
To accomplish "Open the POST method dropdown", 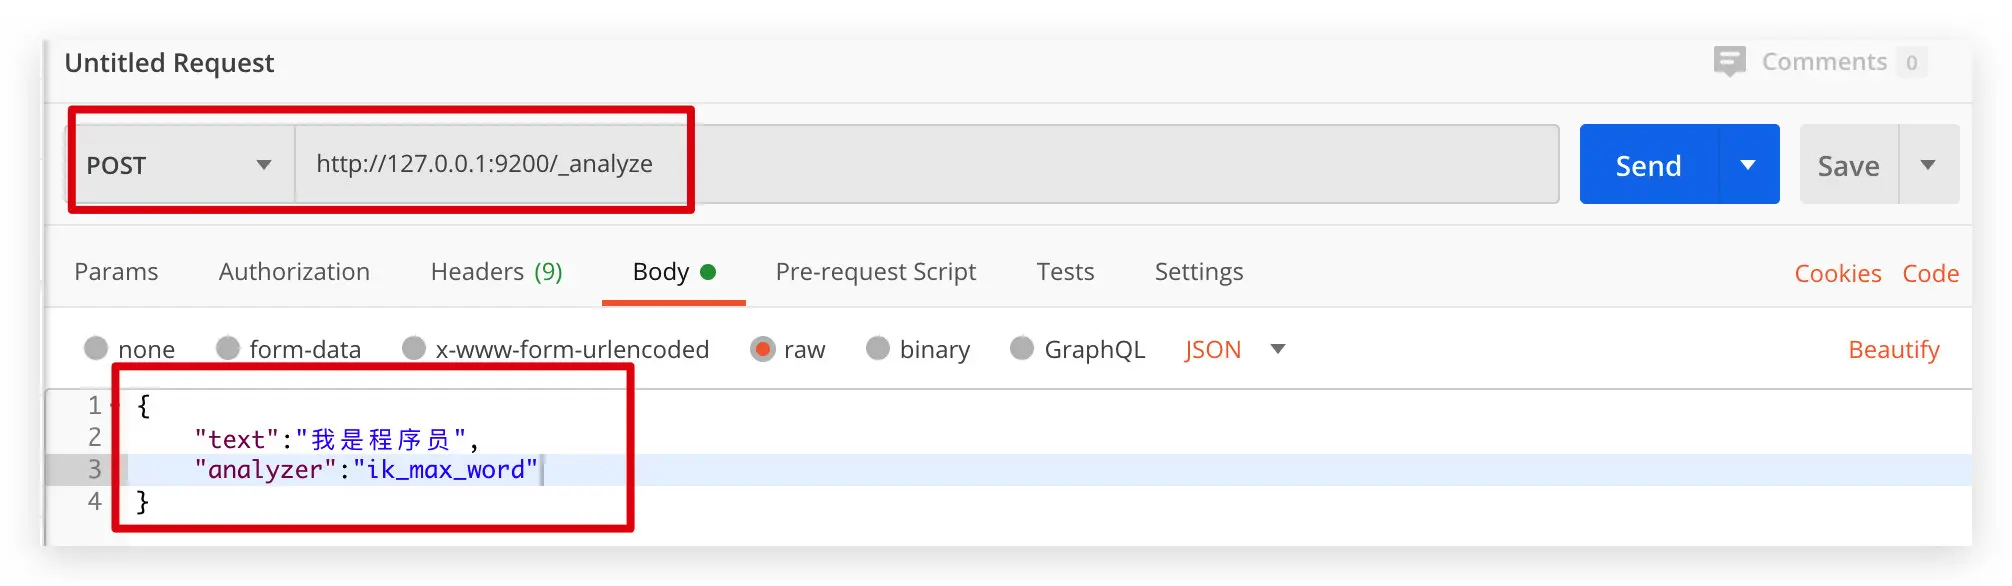I will [x=180, y=165].
